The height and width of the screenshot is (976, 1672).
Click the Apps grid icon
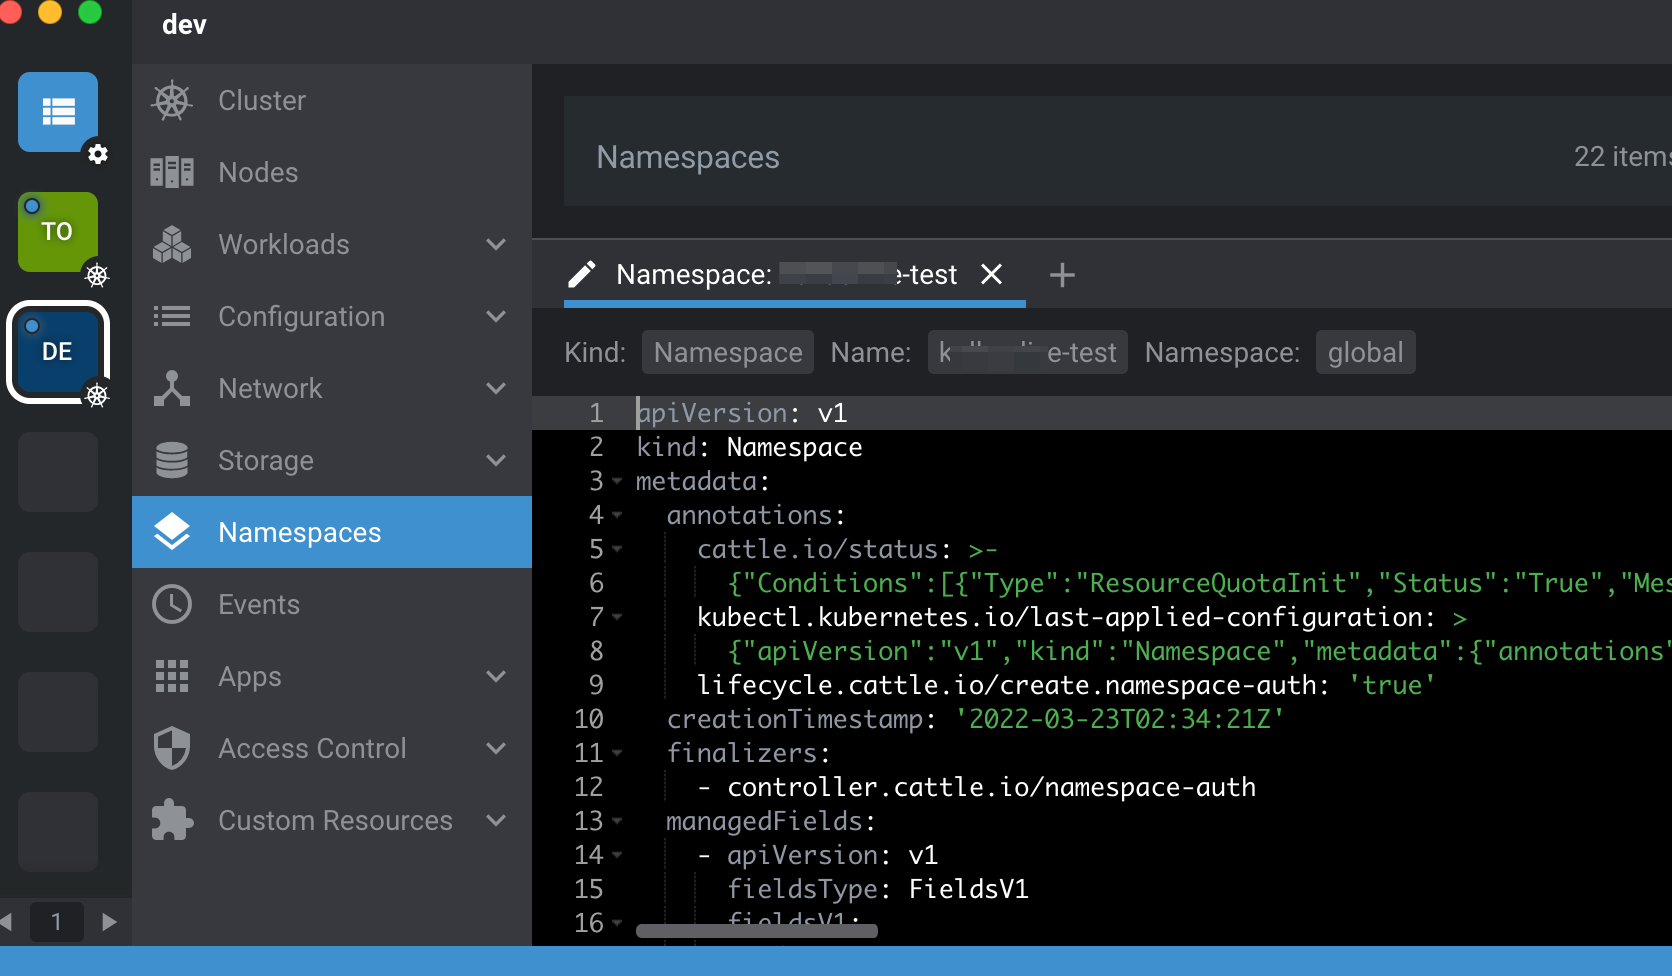(172, 676)
